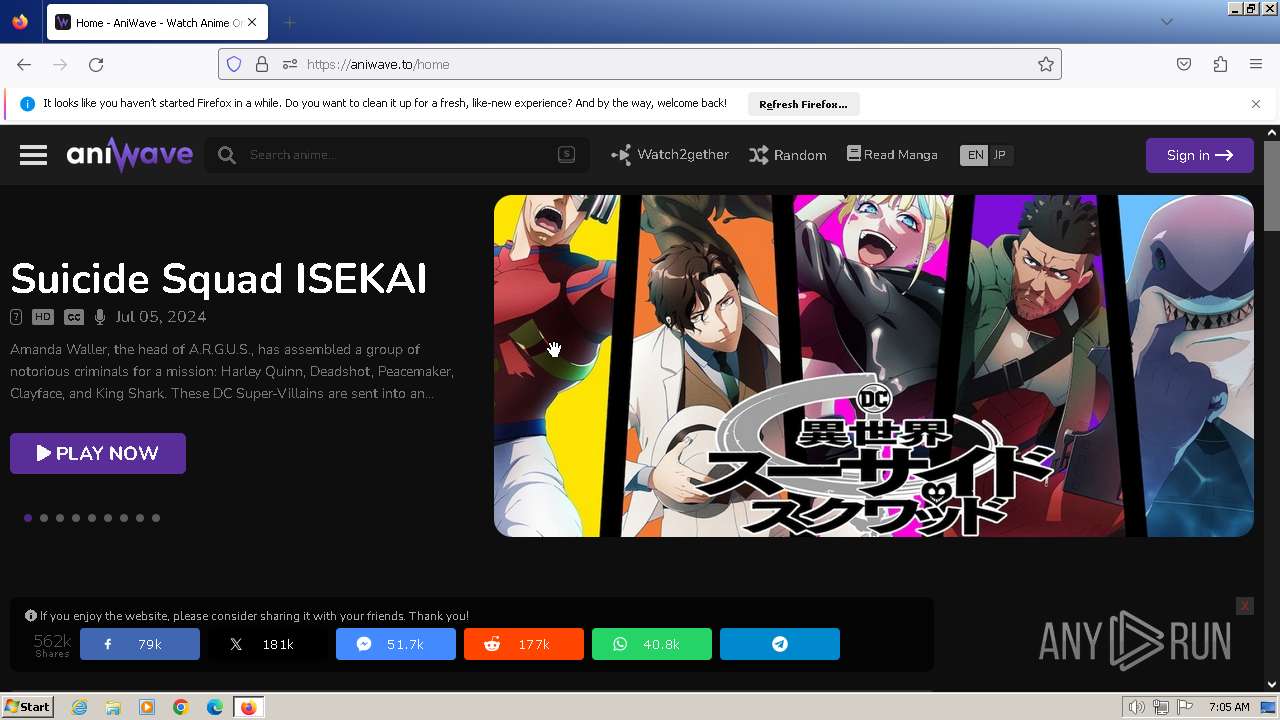Viewport: 1280px width, 720px height.
Task: Click the 7:05 AM clock
Action: [1229, 707]
